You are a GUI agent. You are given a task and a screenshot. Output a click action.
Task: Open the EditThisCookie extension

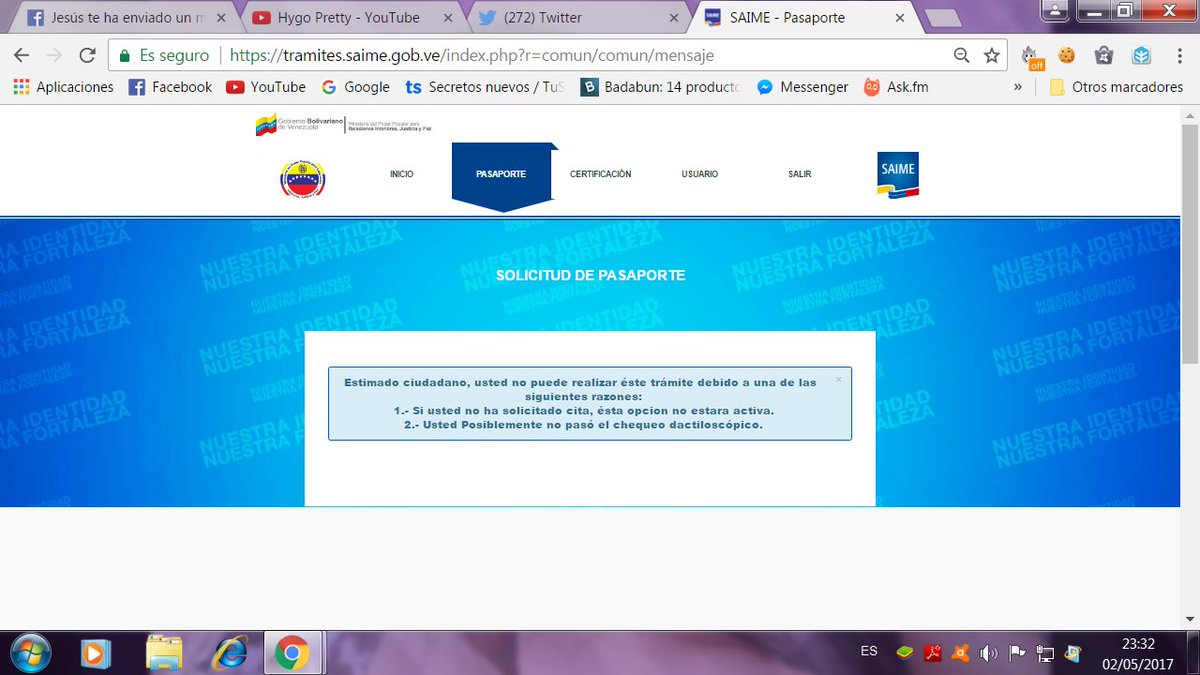(1066, 55)
